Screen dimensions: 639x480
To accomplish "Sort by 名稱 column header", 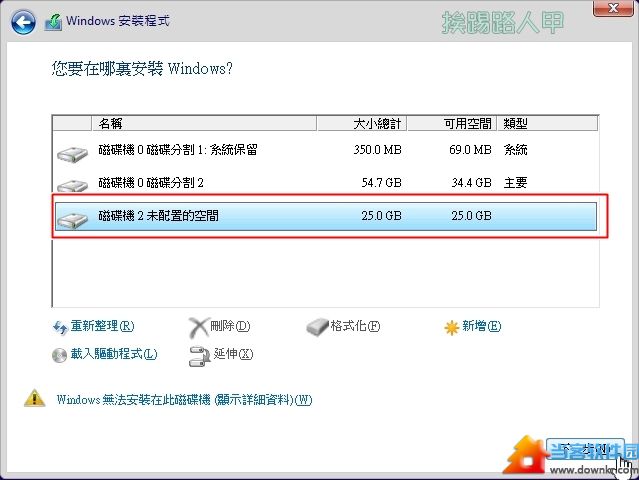I will coord(204,123).
